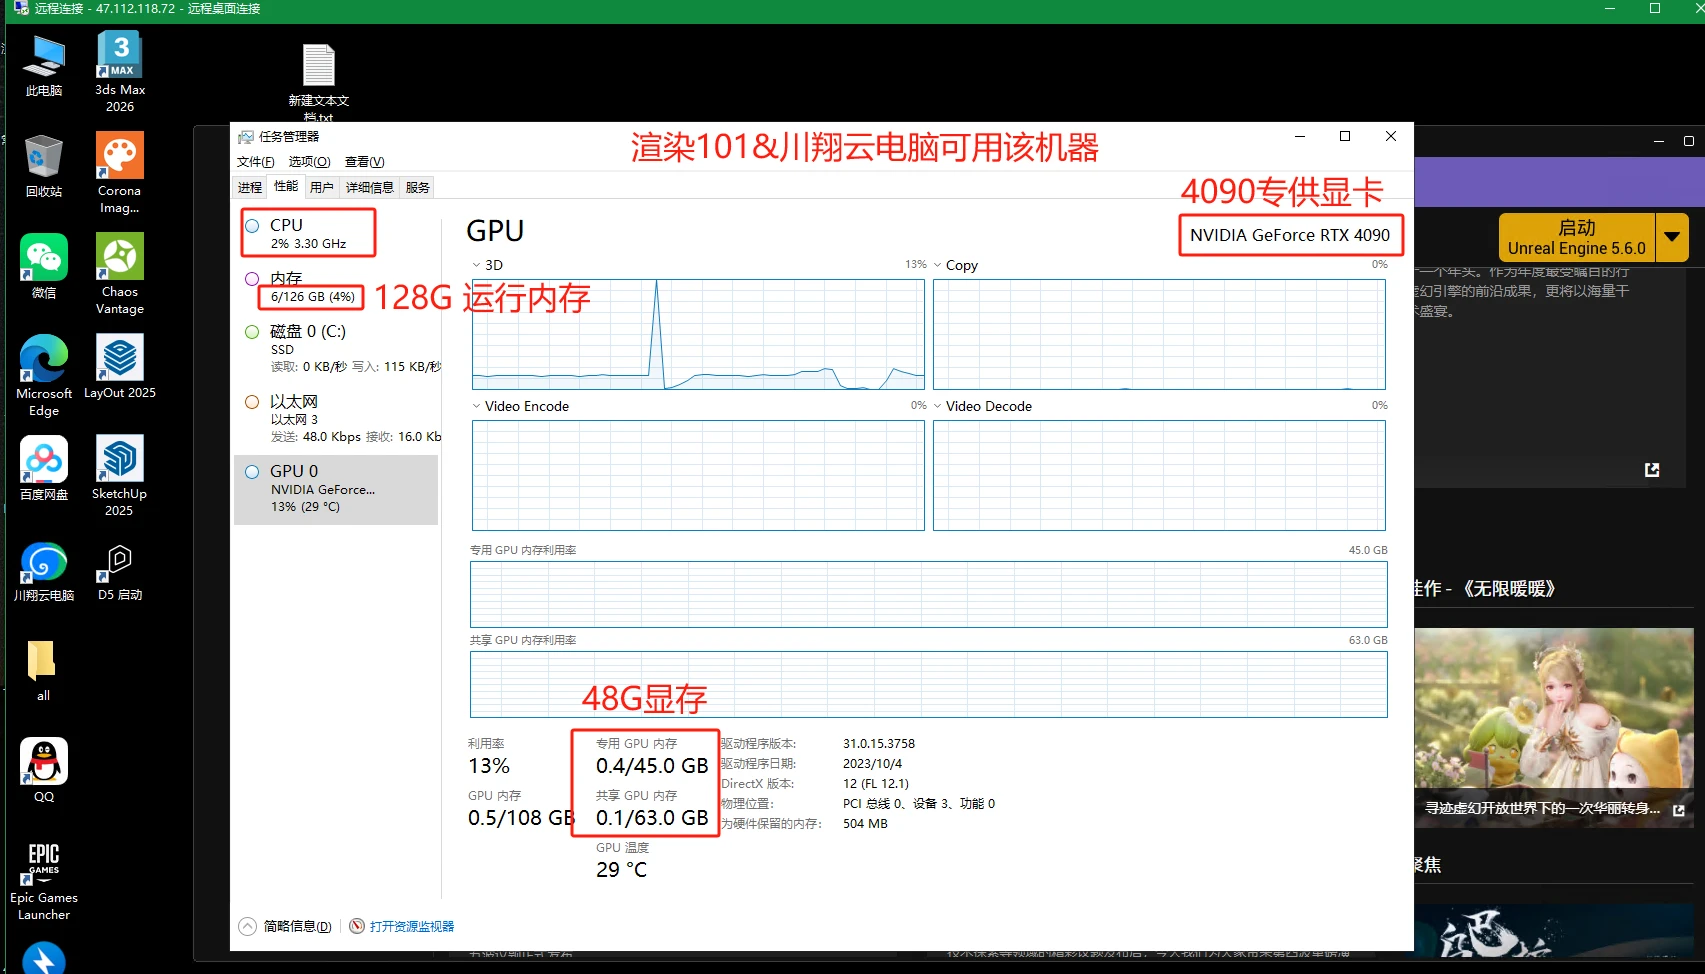Click the 13% utilization value
This screenshot has height=974, width=1705.
point(489,766)
